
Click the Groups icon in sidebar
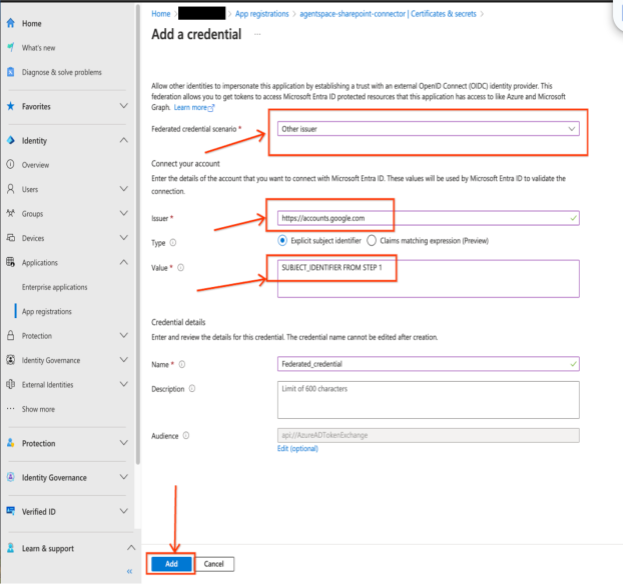pyautogui.click(x=10, y=214)
